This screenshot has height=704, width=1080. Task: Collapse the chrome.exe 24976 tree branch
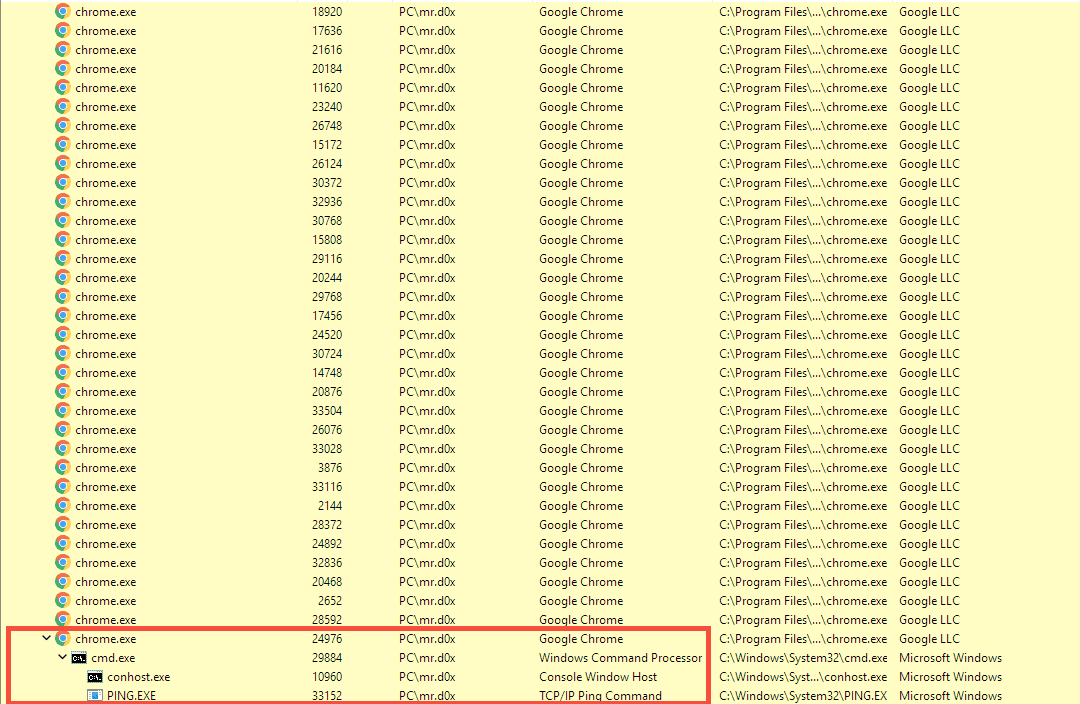(x=46, y=638)
